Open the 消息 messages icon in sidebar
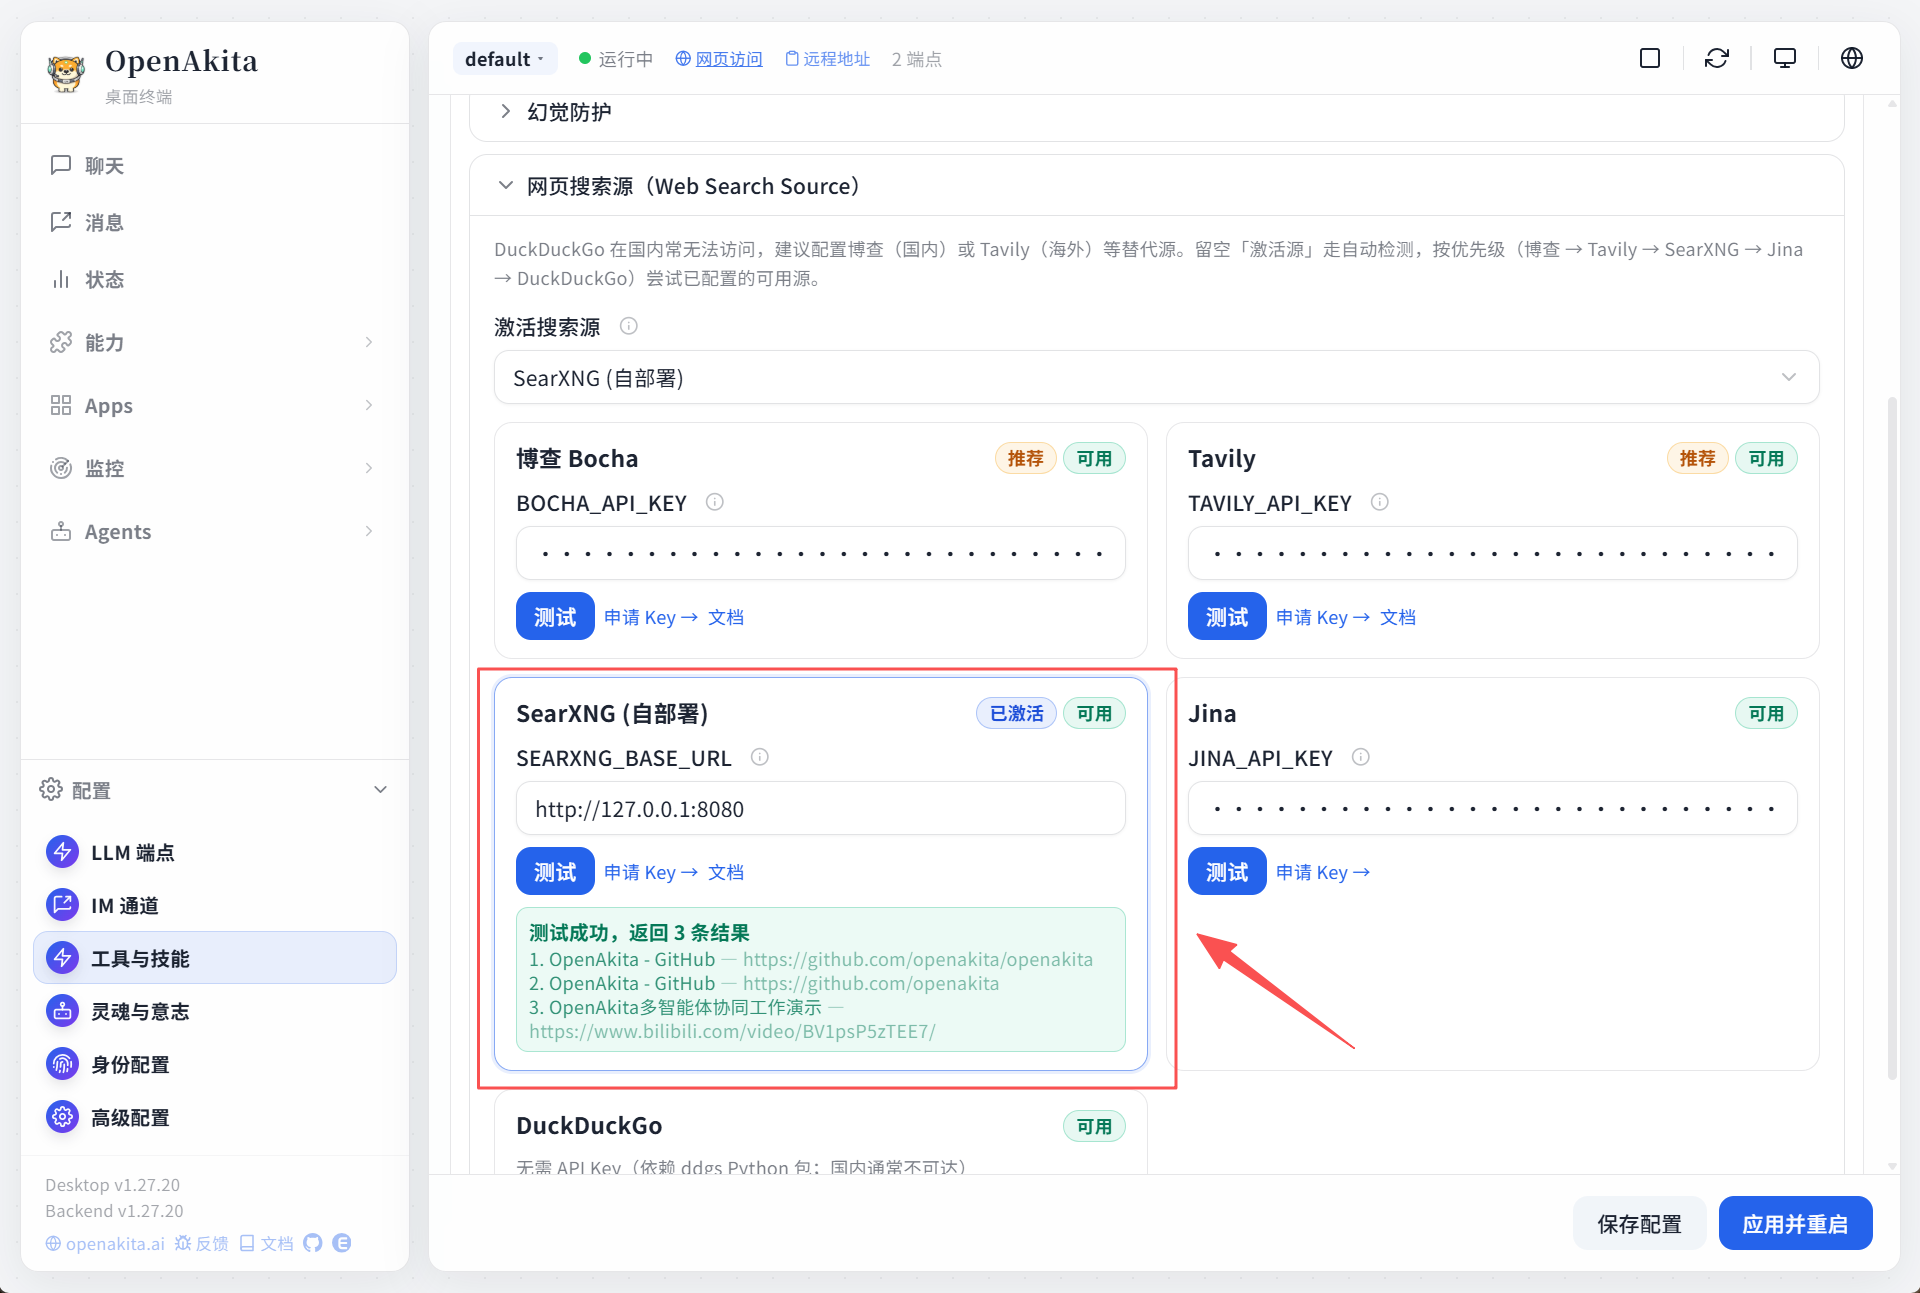 coord(61,222)
